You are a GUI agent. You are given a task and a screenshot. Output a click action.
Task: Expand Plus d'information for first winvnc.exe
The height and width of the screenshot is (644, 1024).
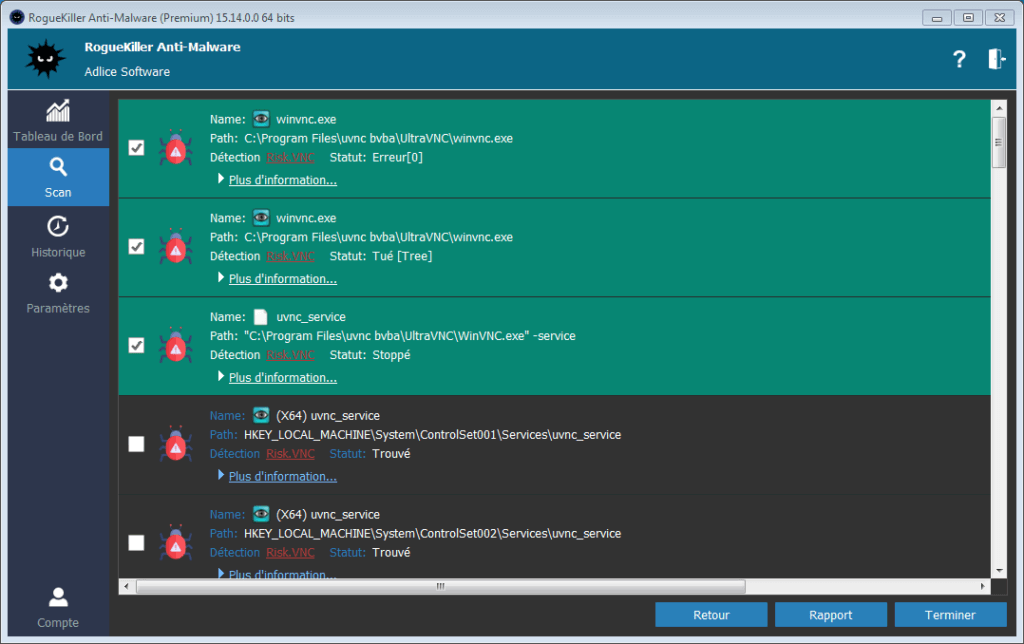(282, 180)
